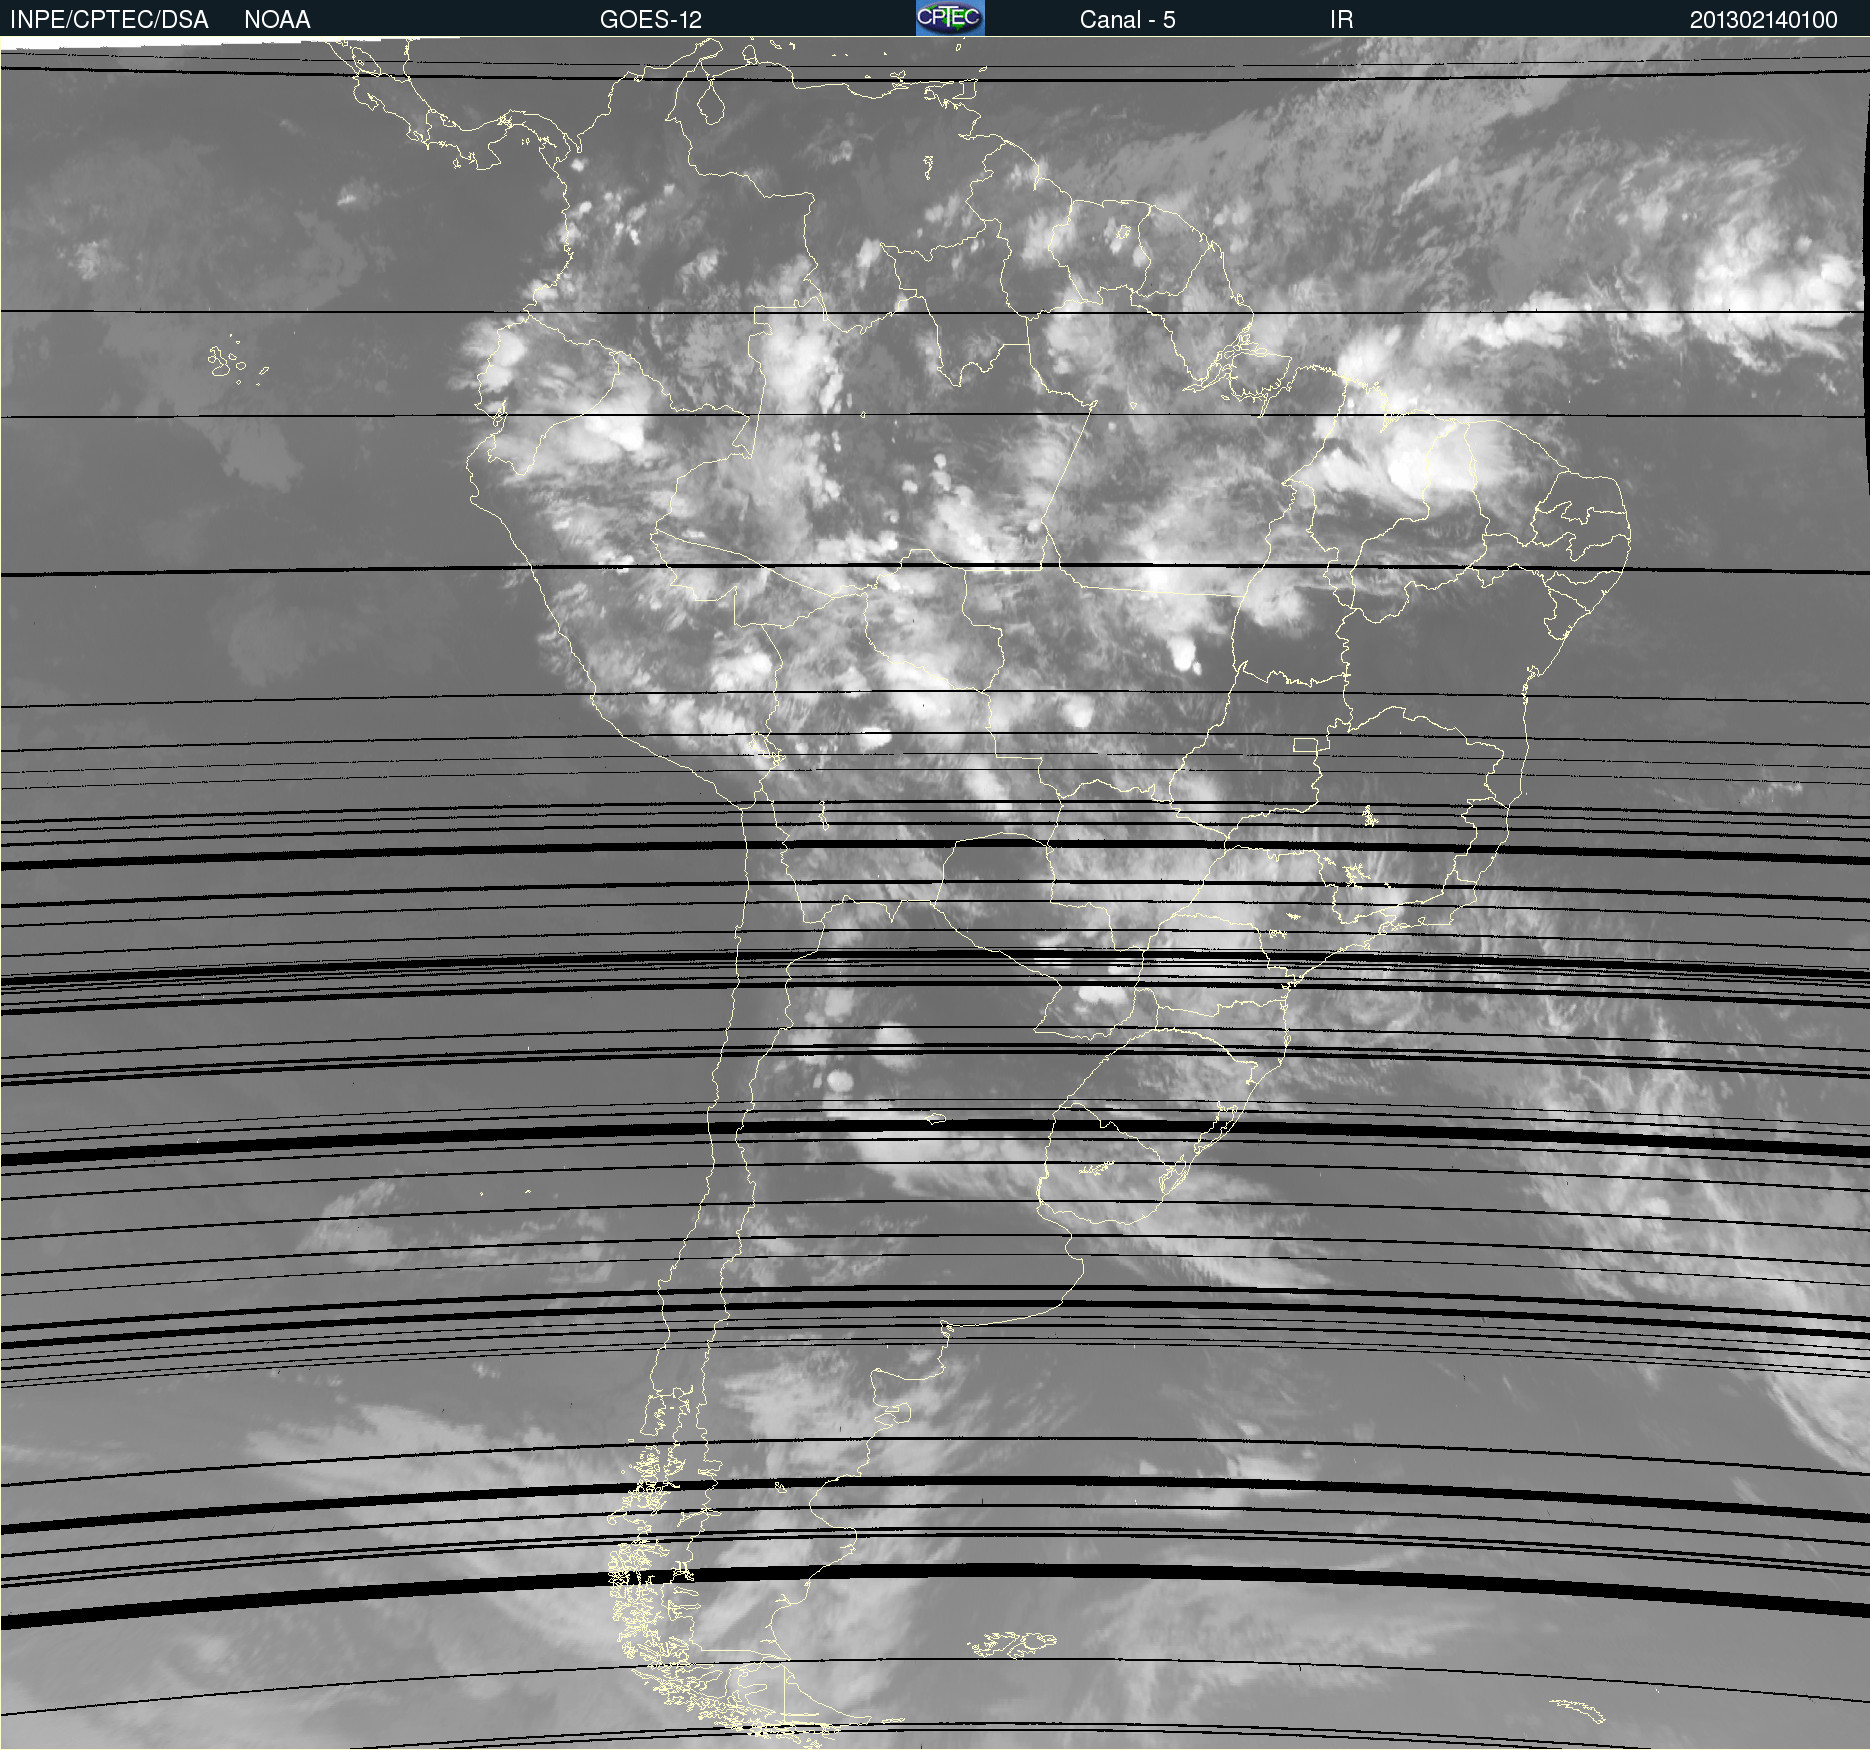This screenshot has width=1870, height=1750.
Task: Select the timestamp 201302140100
Action: pyautogui.click(x=1763, y=20)
